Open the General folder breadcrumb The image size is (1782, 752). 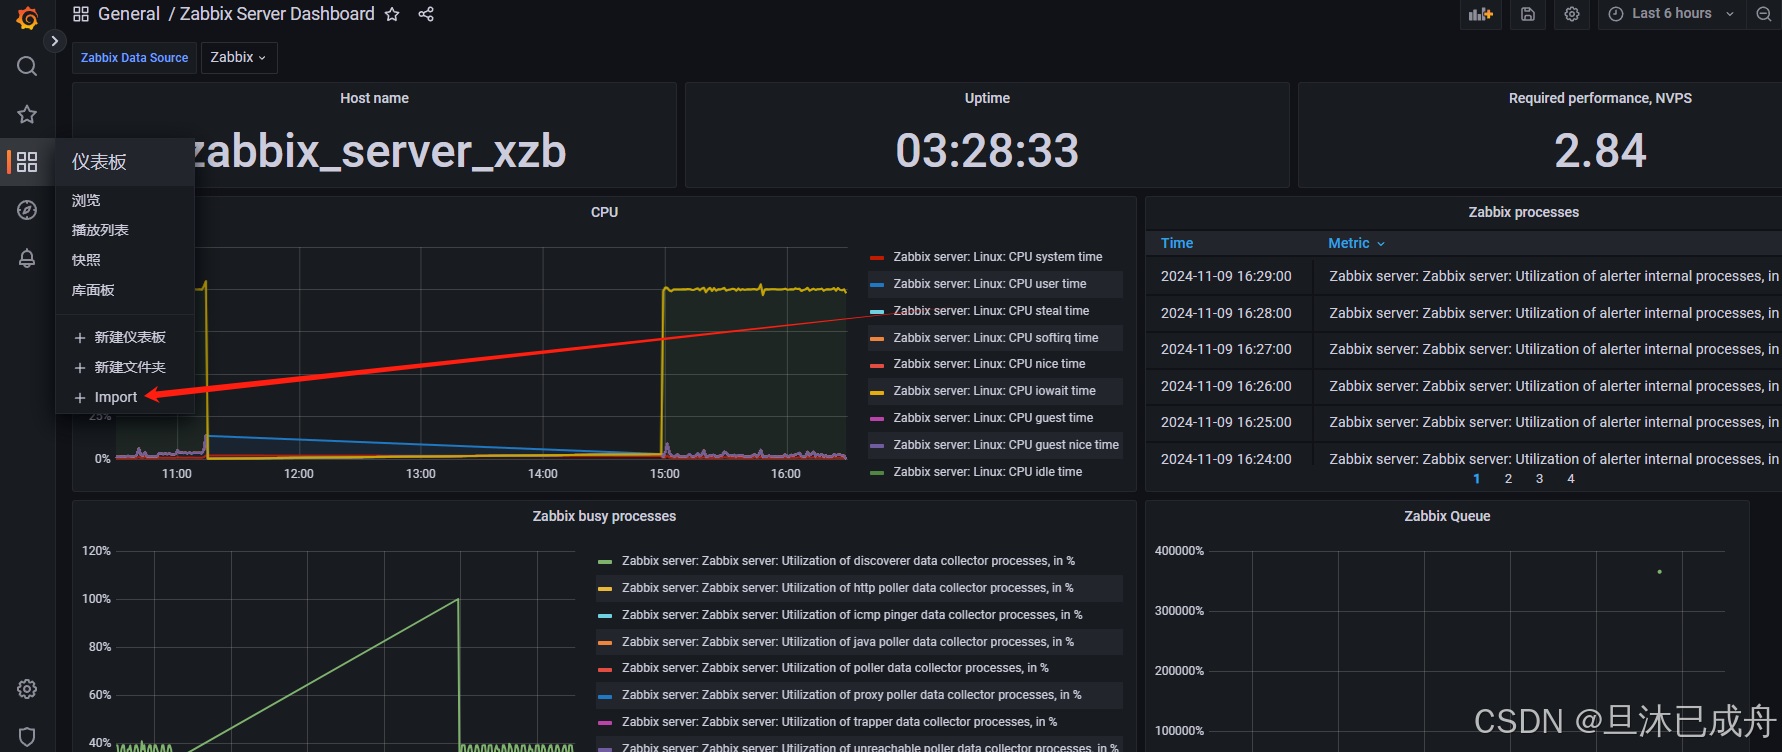click(129, 14)
